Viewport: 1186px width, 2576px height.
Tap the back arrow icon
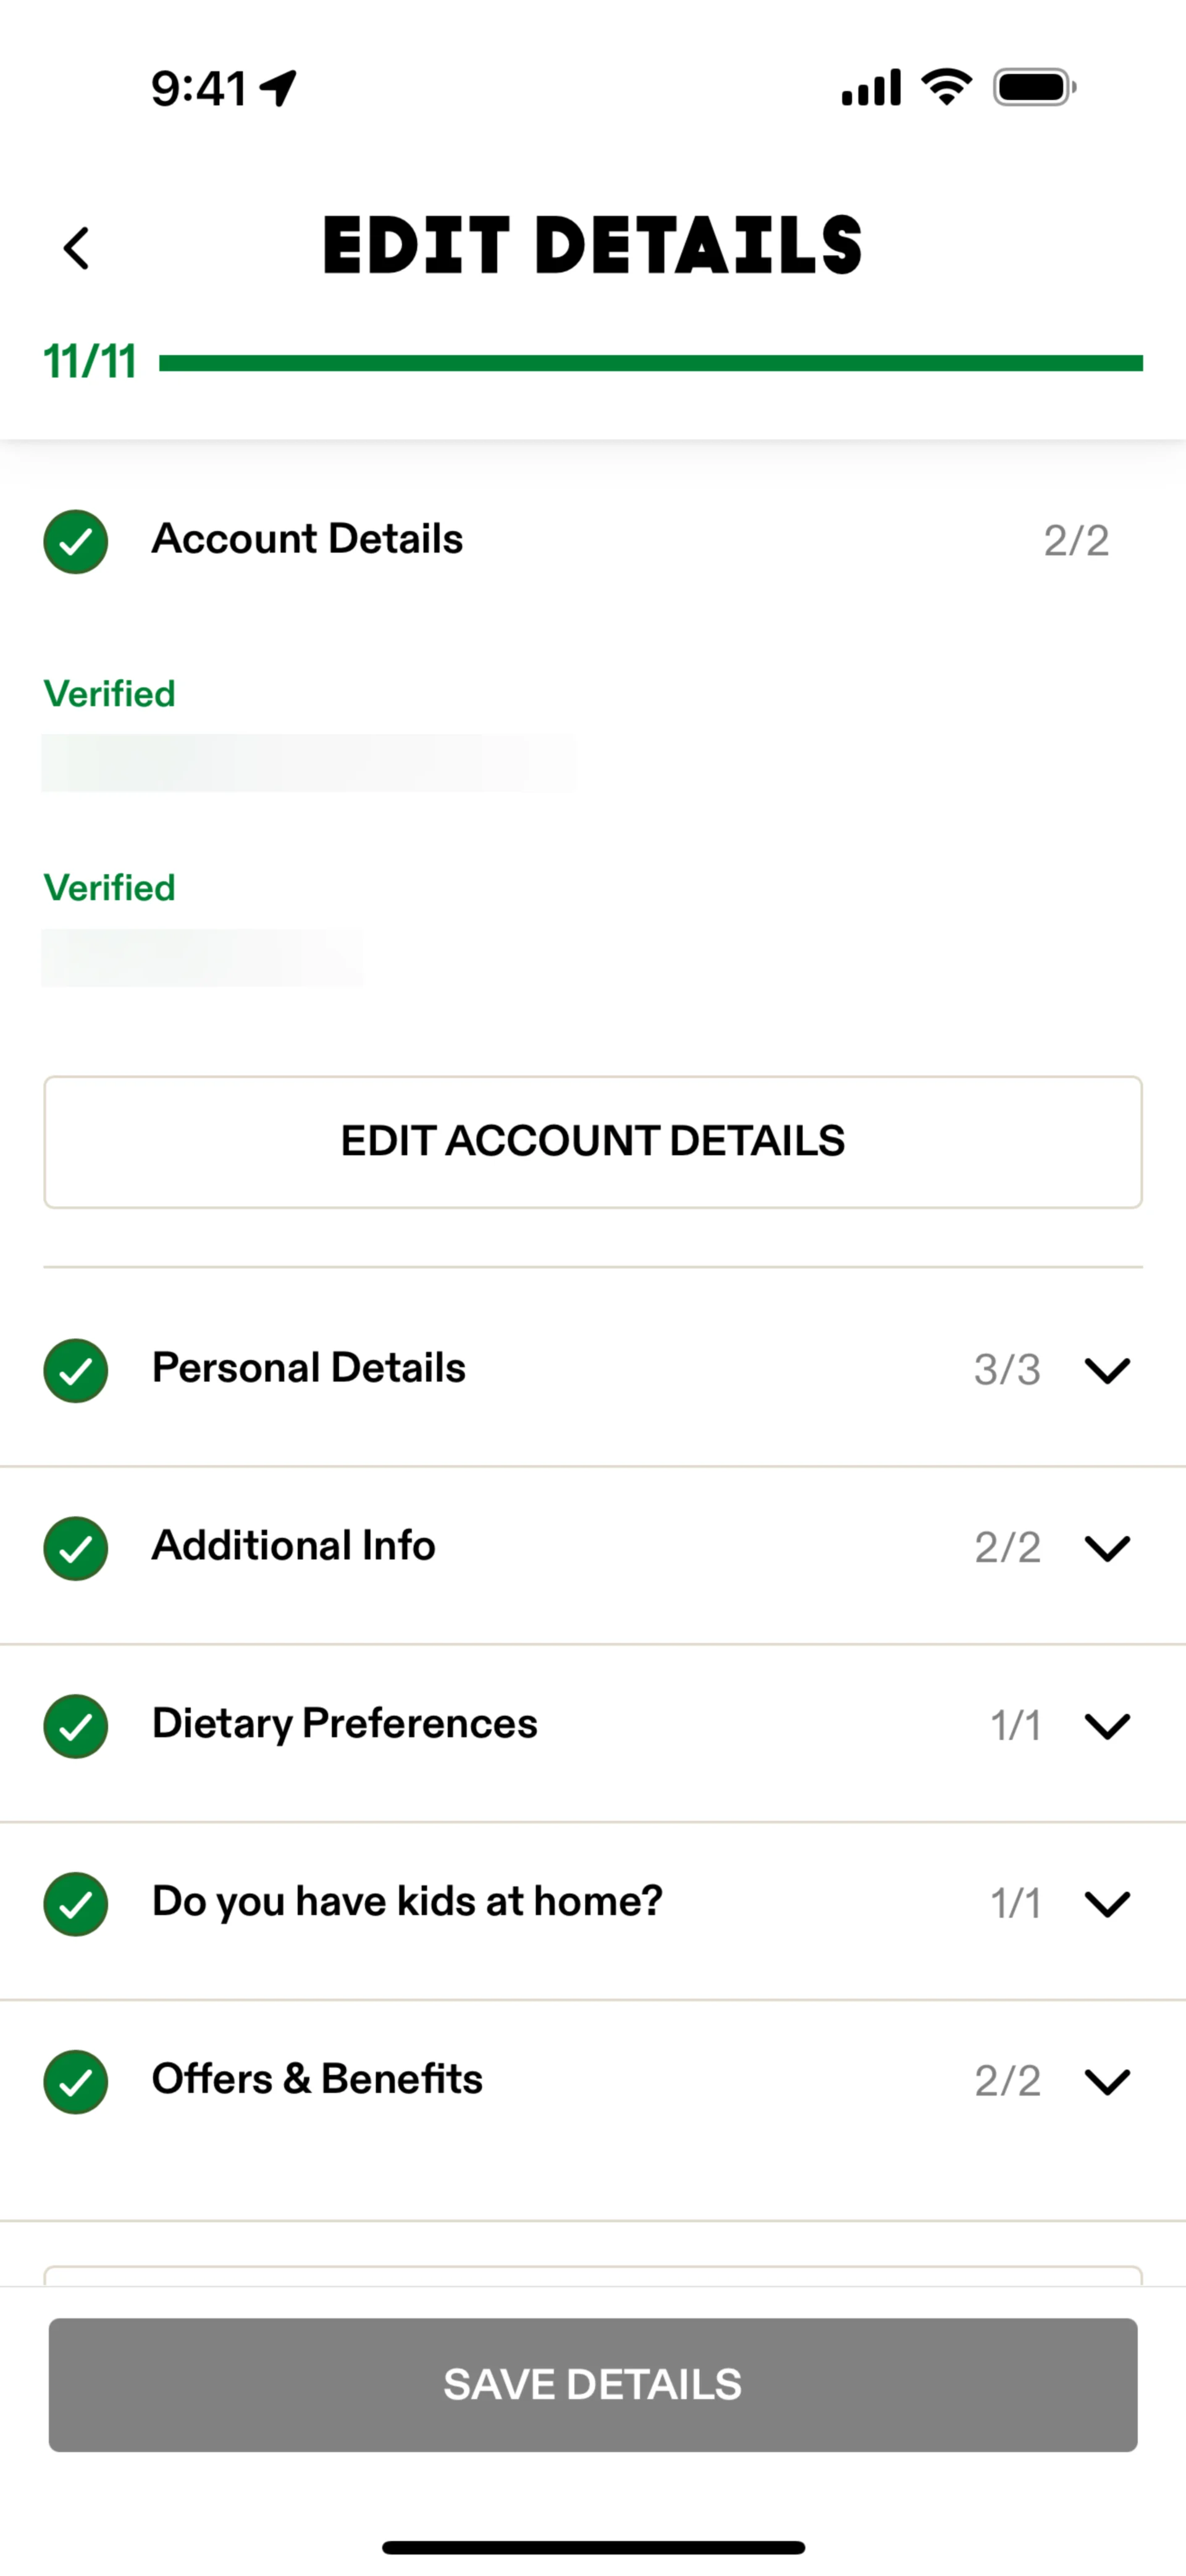[x=77, y=248]
